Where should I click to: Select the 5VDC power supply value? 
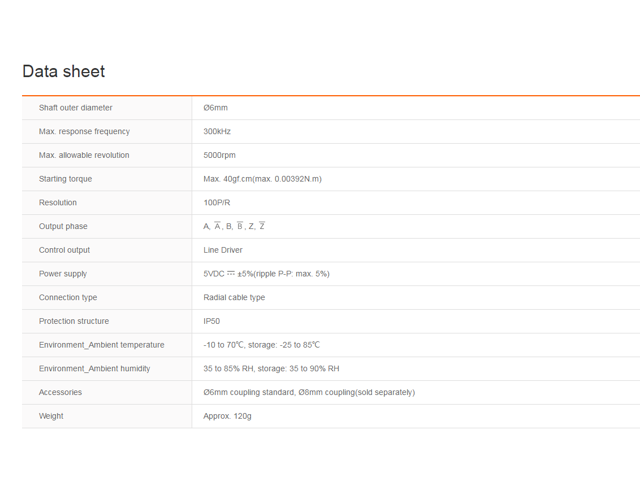266,273
